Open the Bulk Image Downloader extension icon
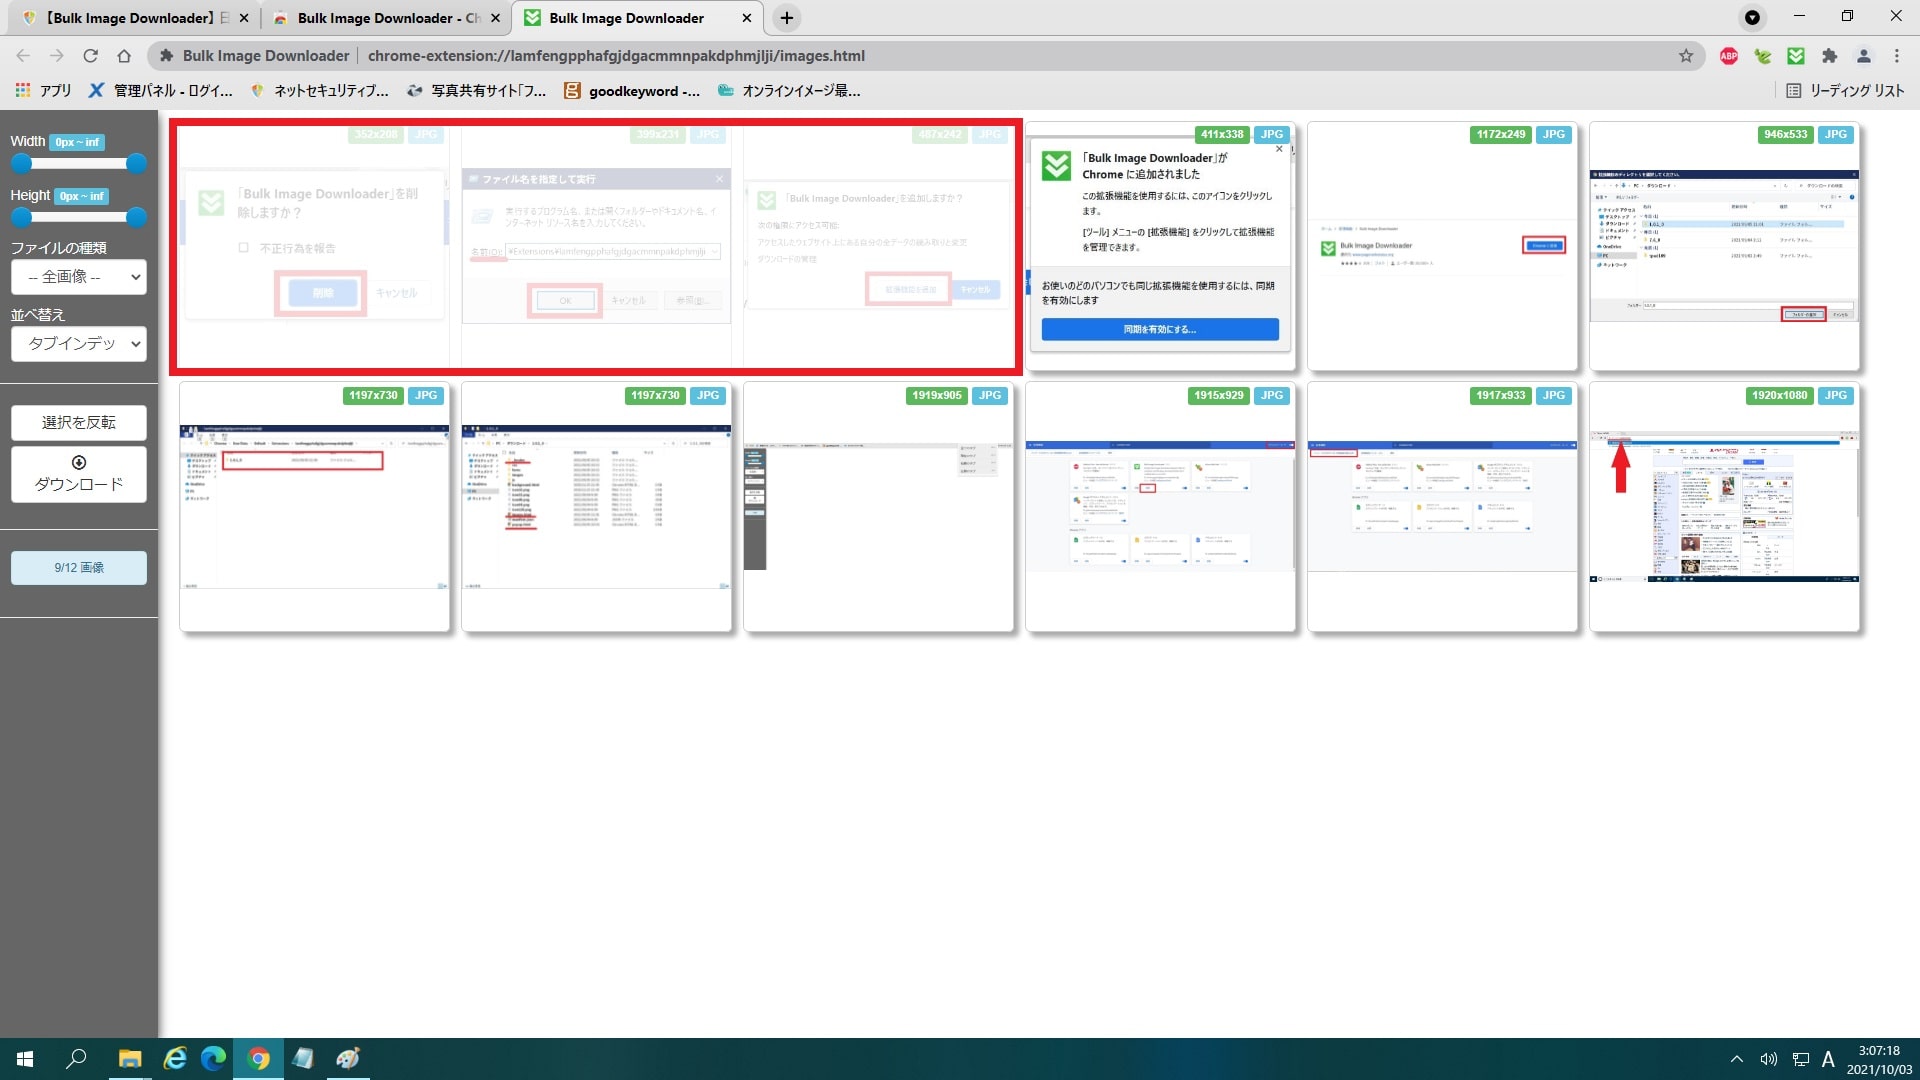 (1796, 56)
